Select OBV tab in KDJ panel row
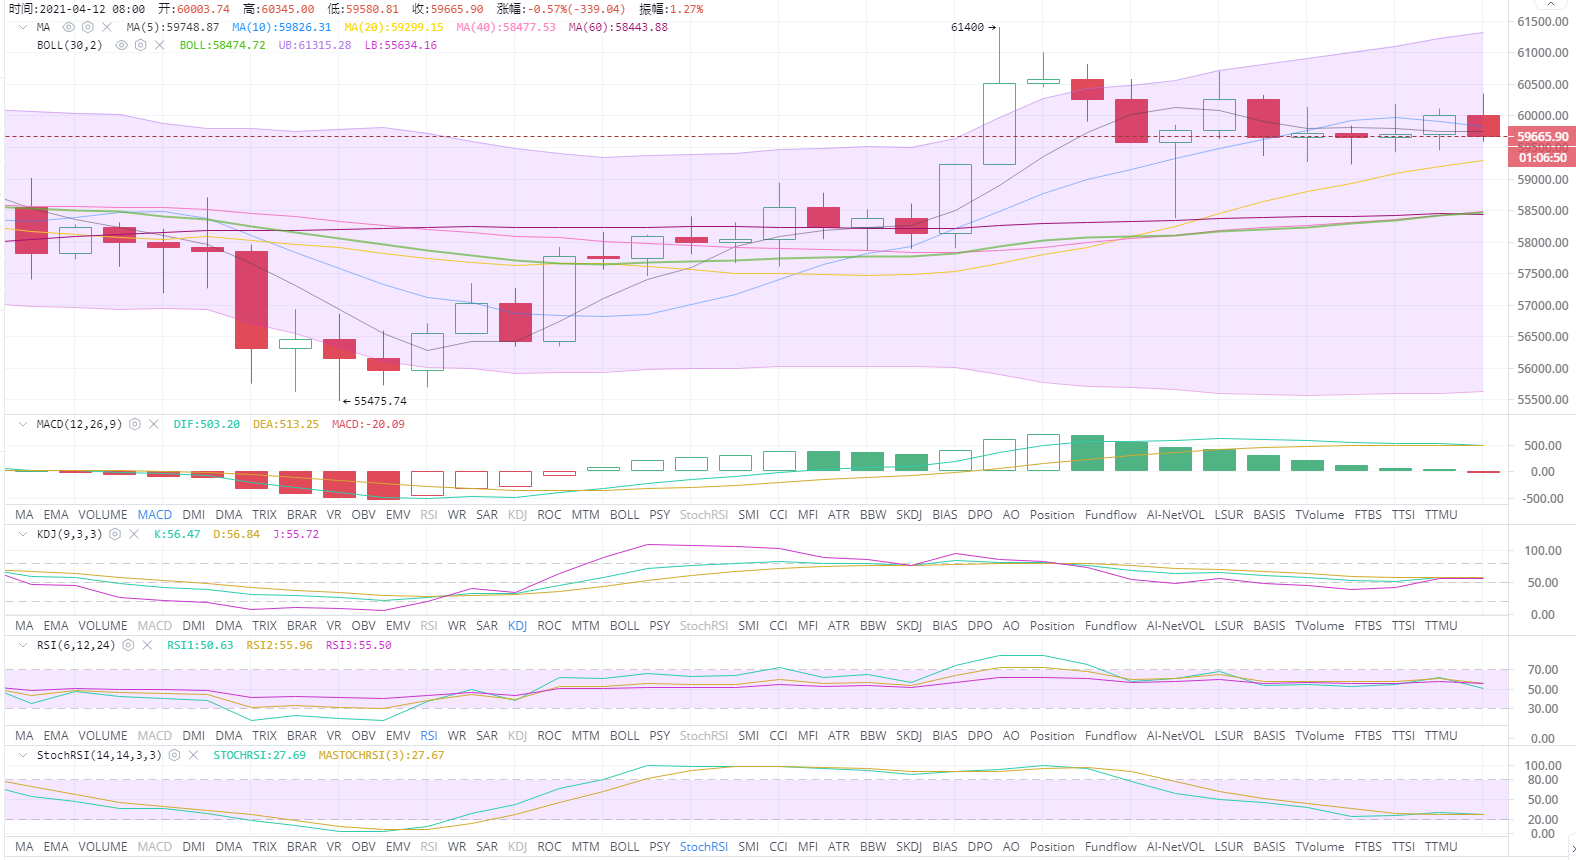 click(x=364, y=626)
